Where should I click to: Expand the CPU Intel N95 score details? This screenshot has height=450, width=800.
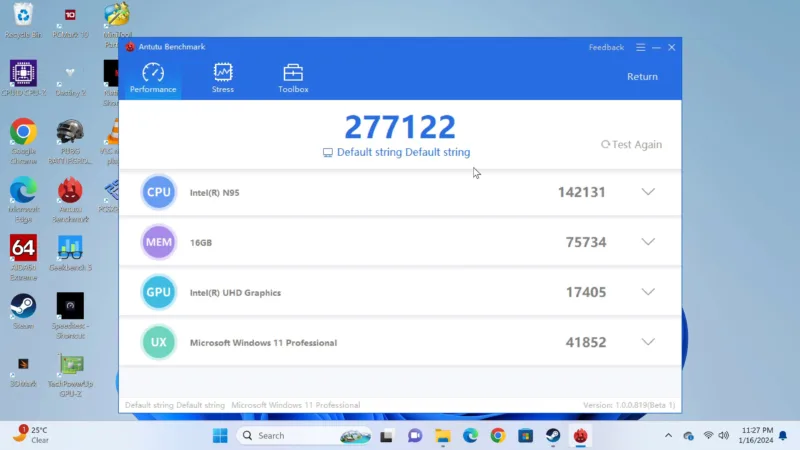647,192
